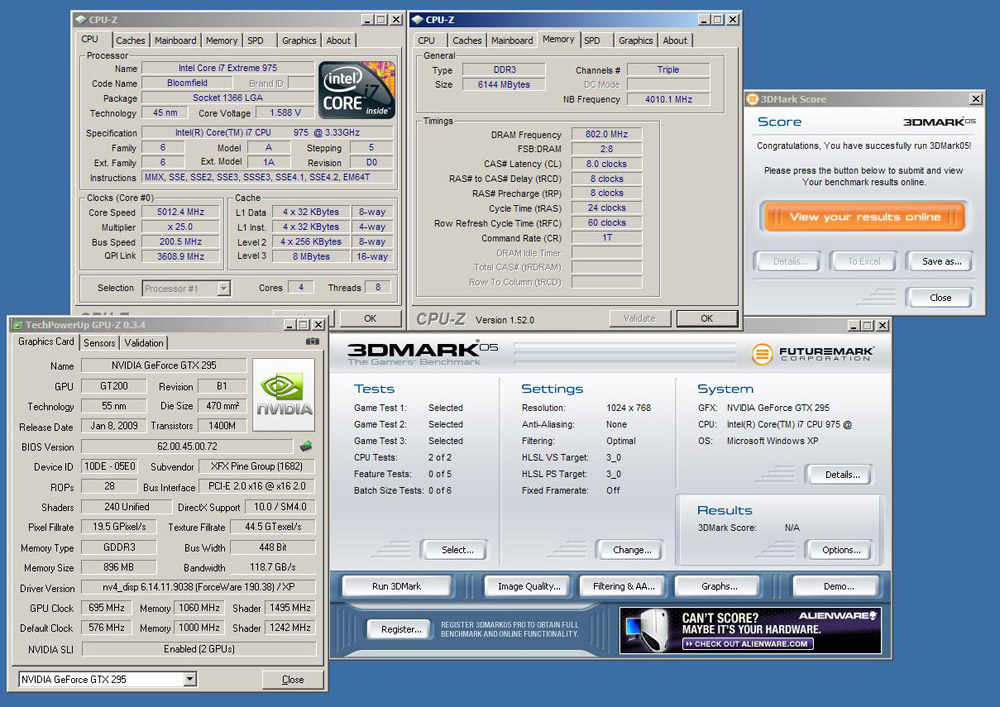Switch to Mainboard tab in left CPU-Z
1000x707 pixels.
point(175,40)
